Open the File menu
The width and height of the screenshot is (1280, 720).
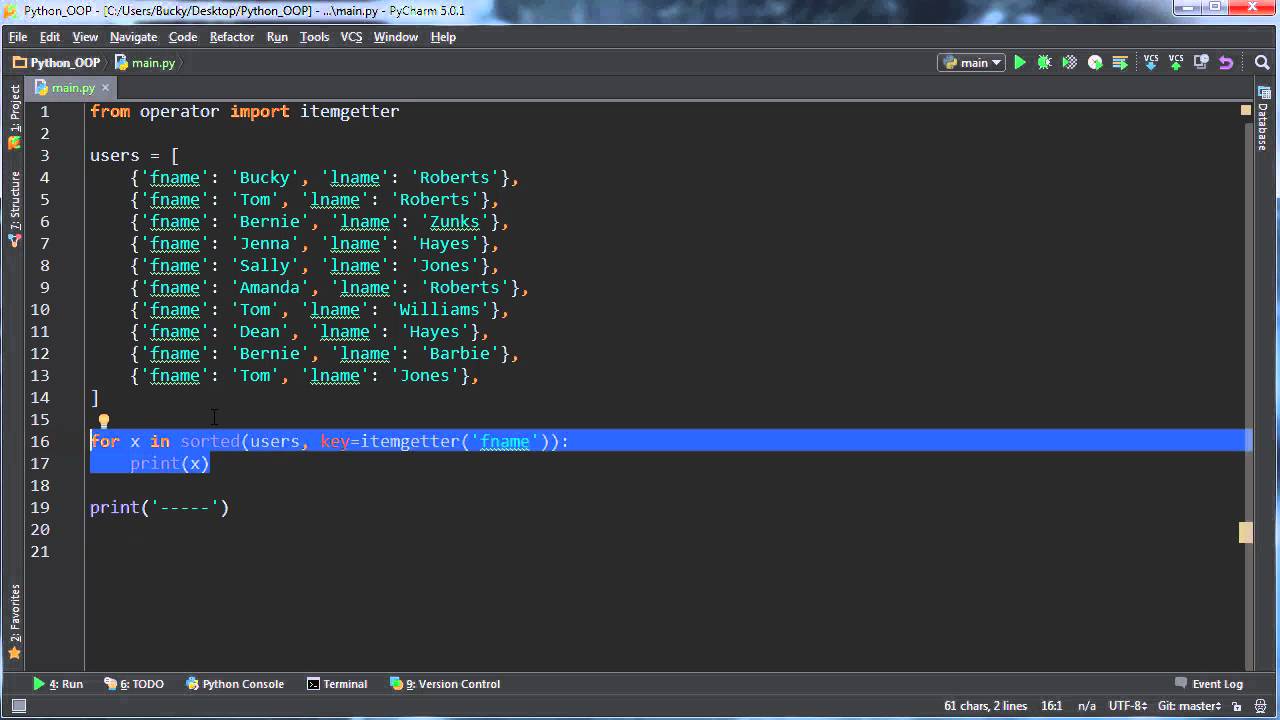tap(18, 37)
